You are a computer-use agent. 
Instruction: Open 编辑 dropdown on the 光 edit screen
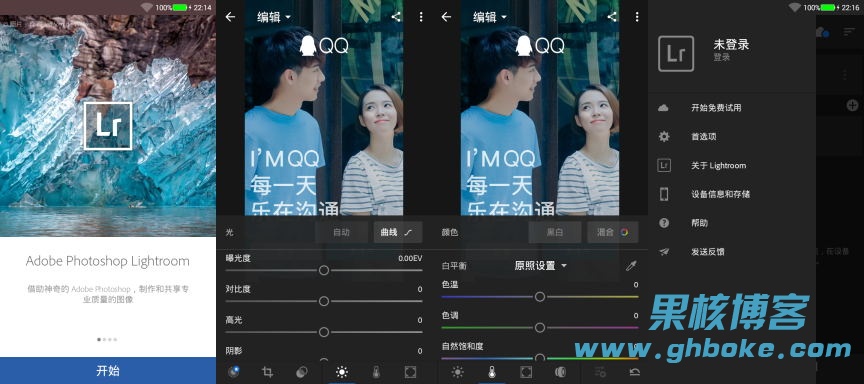[274, 17]
